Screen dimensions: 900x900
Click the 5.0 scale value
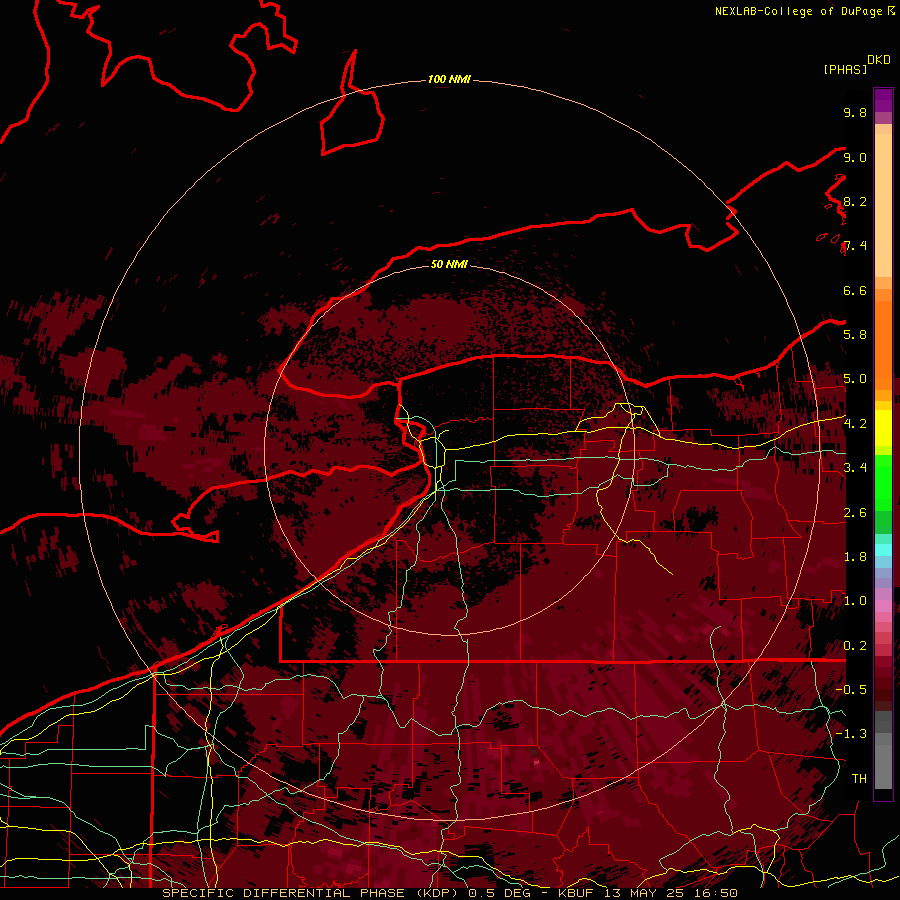(855, 379)
